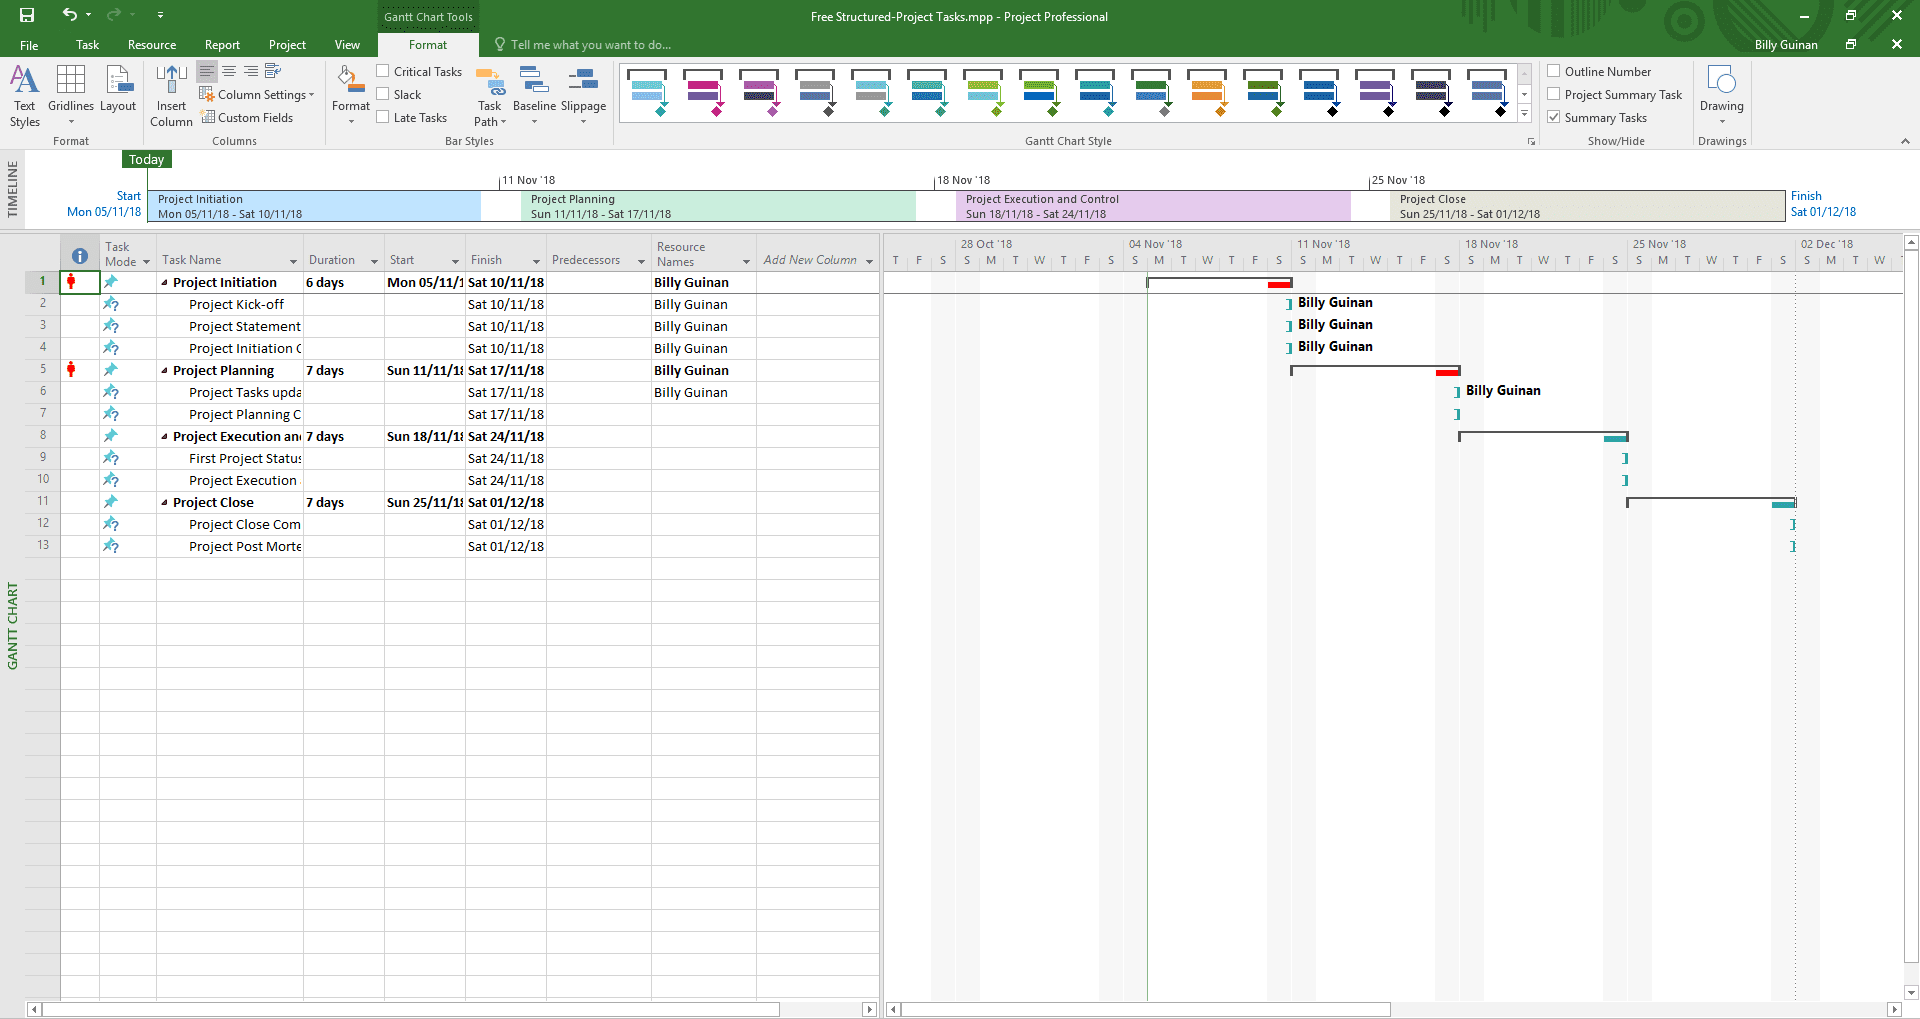Open Predecessors column filter dropdown

pyautogui.click(x=641, y=262)
